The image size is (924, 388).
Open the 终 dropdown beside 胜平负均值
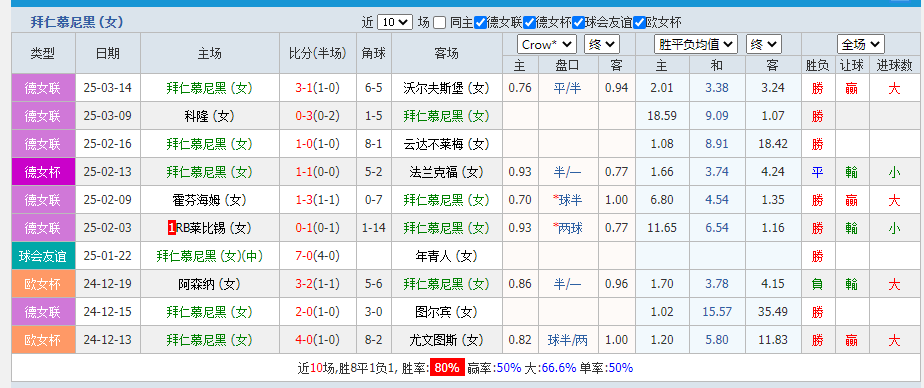pyautogui.click(x=764, y=44)
